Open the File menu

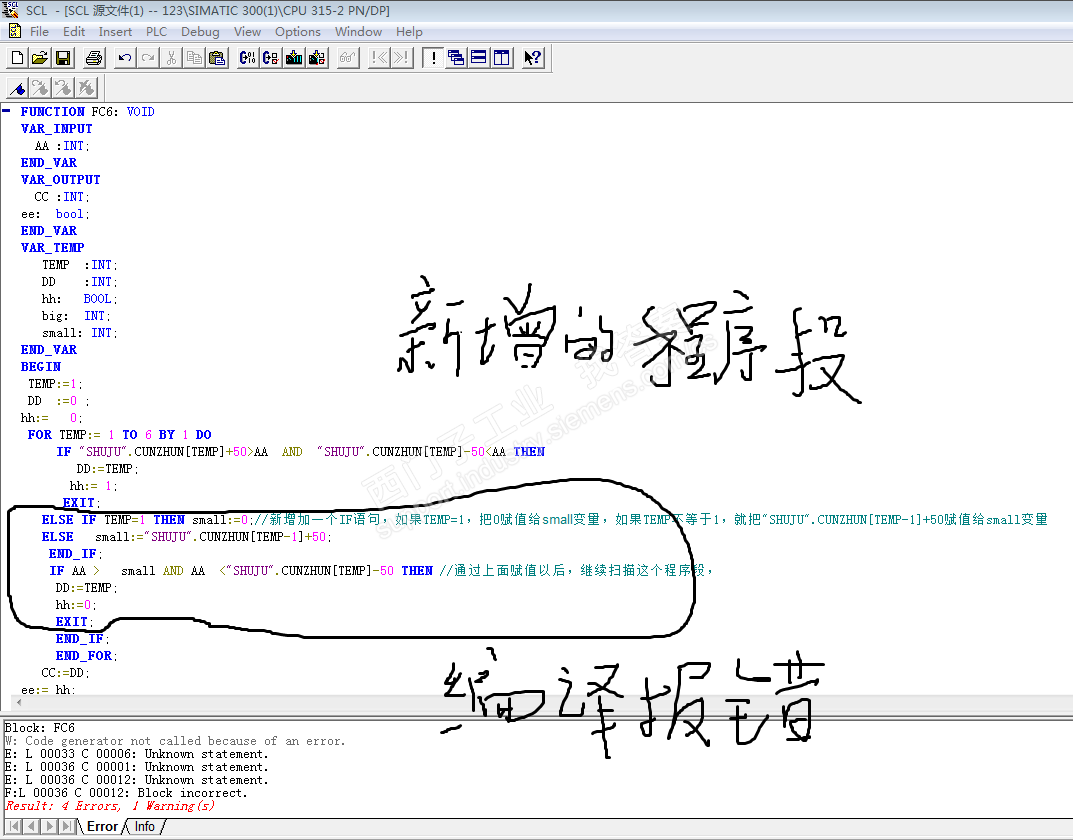(39, 31)
